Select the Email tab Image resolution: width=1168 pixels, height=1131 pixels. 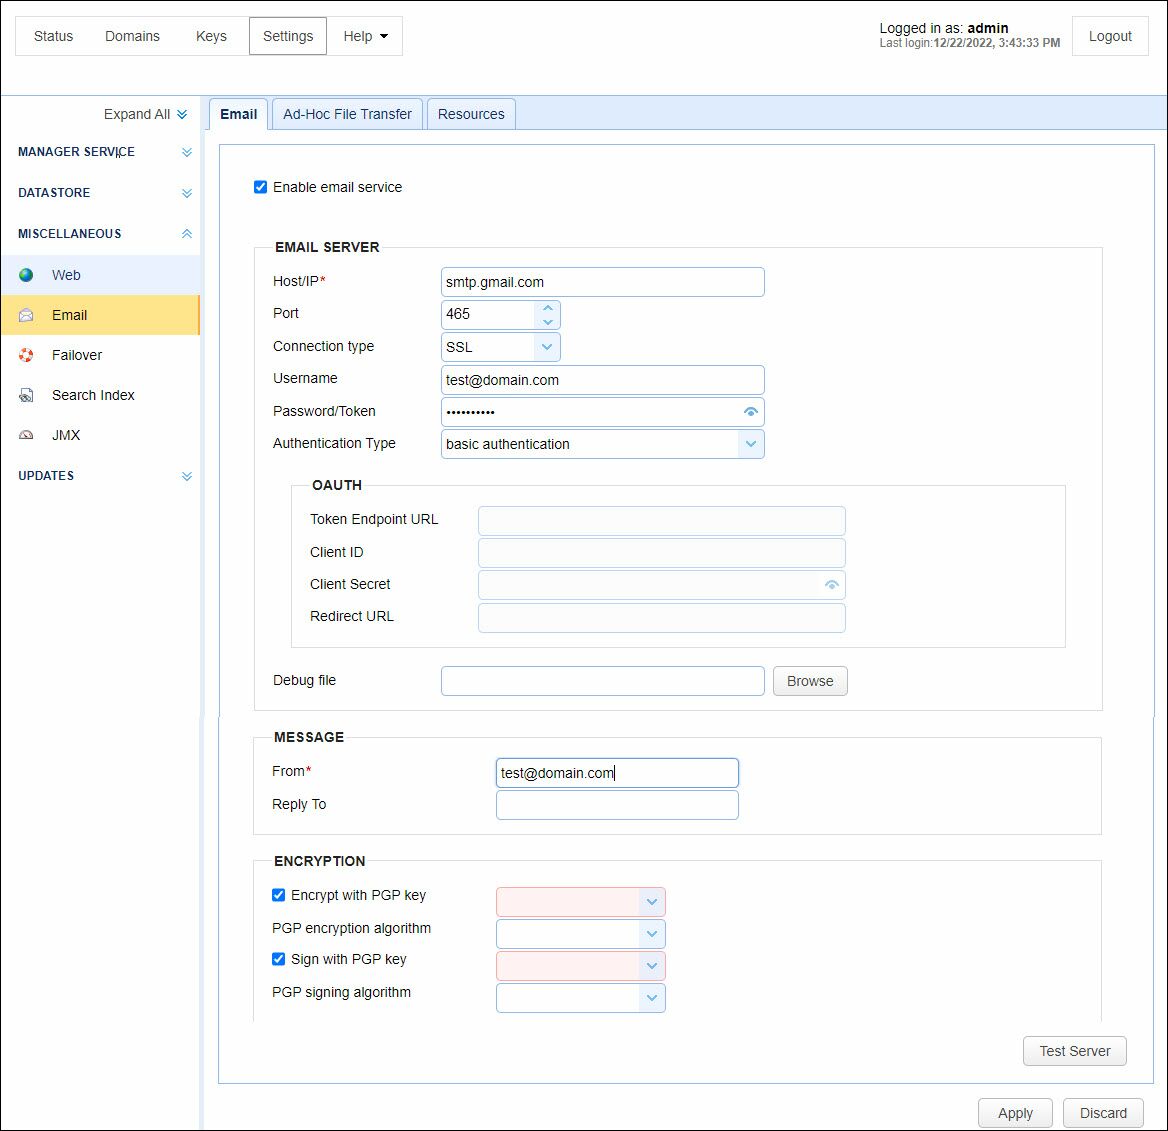238,114
